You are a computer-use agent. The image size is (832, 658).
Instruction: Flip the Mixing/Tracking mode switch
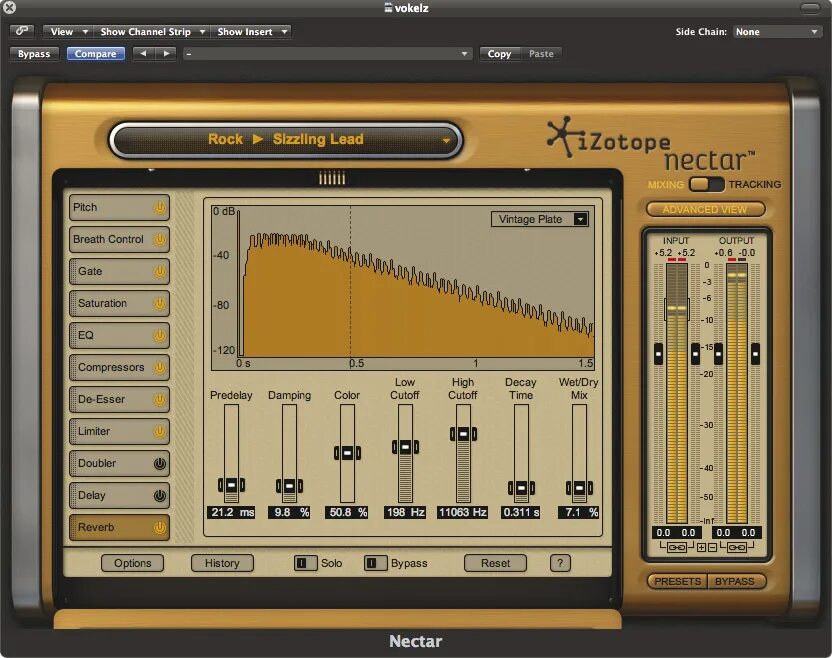coord(706,184)
